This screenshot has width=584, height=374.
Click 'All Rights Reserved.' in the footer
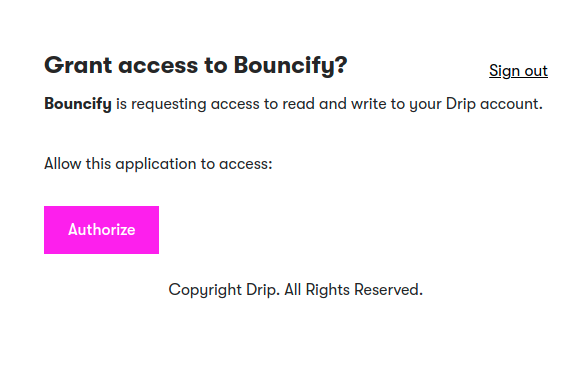[x=354, y=290]
